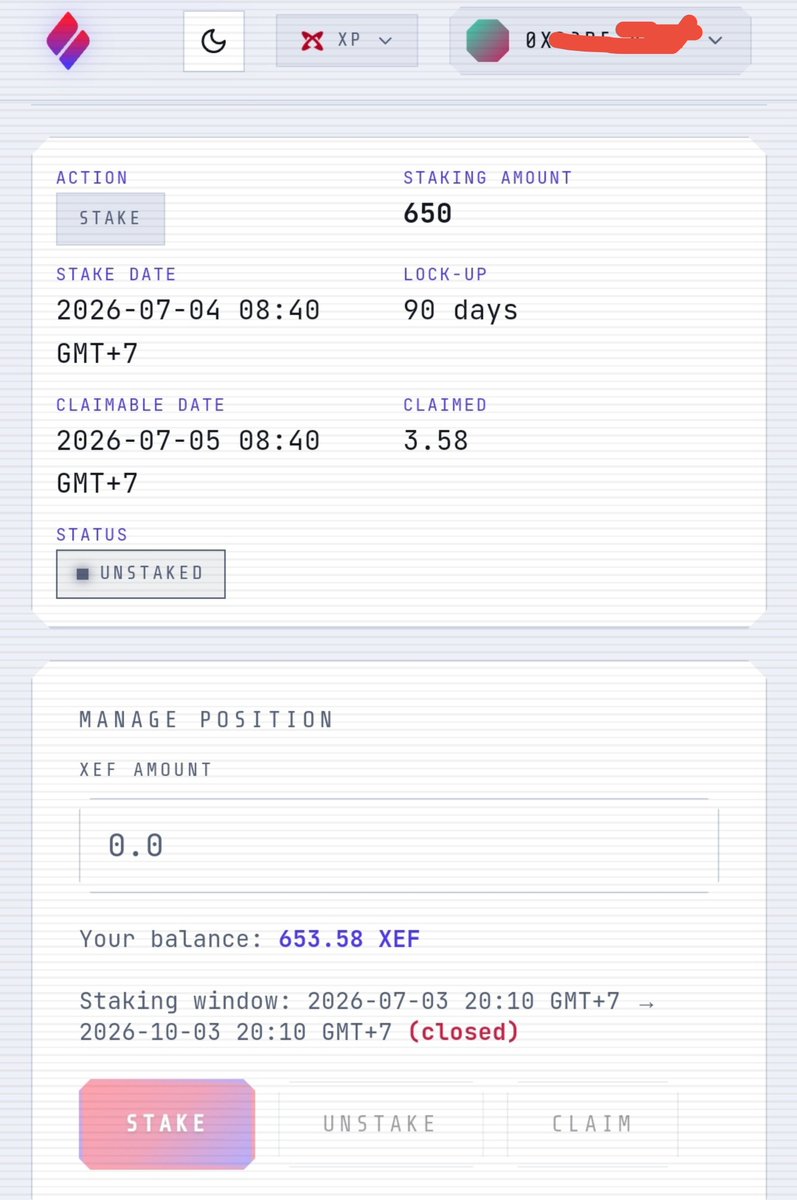Click the UNSTAKED status badge

pyautogui.click(x=141, y=574)
